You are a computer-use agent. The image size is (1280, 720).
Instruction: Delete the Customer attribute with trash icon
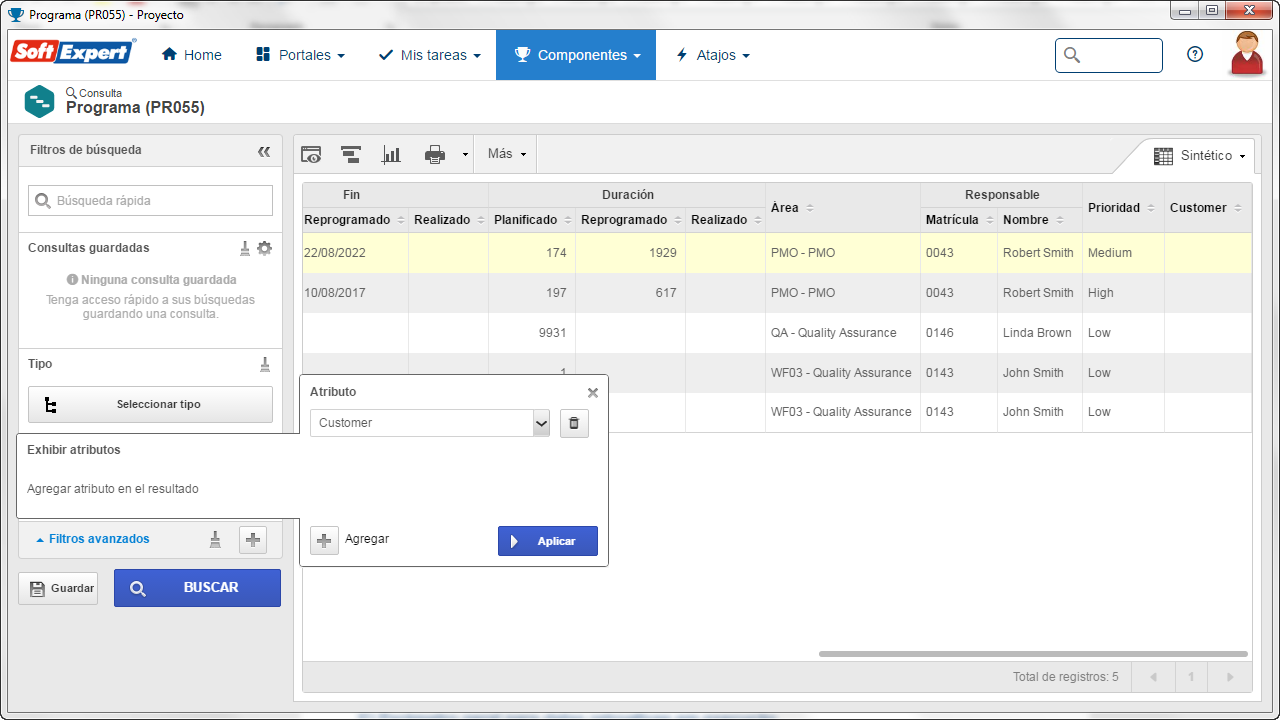574,423
